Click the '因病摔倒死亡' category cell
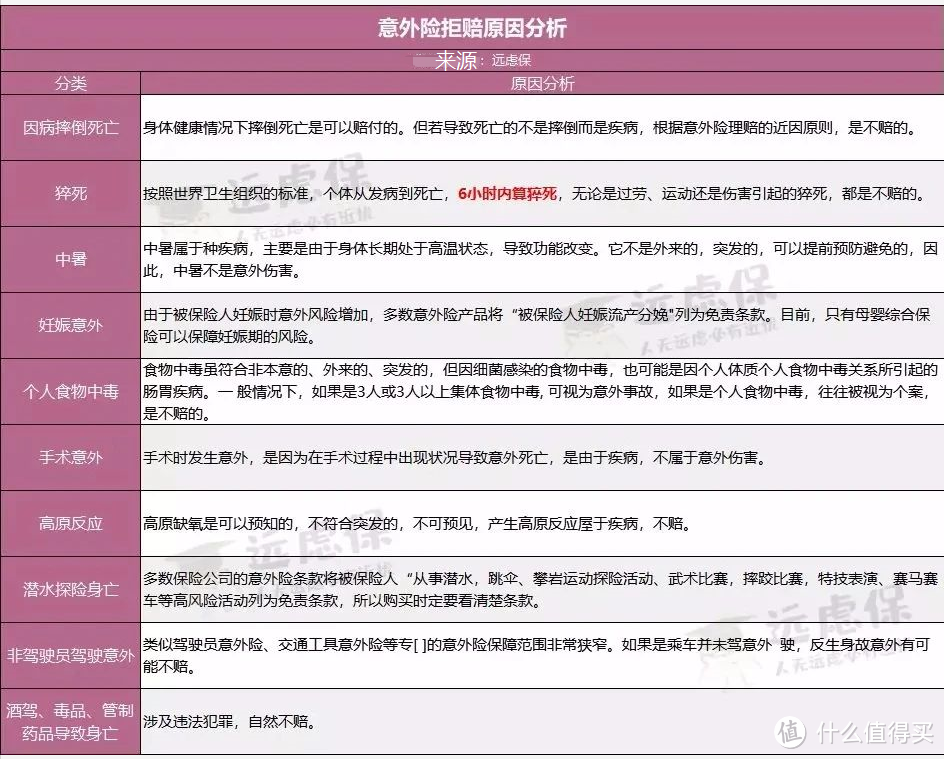Viewport: 944px width, 759px height. (70, 128)
